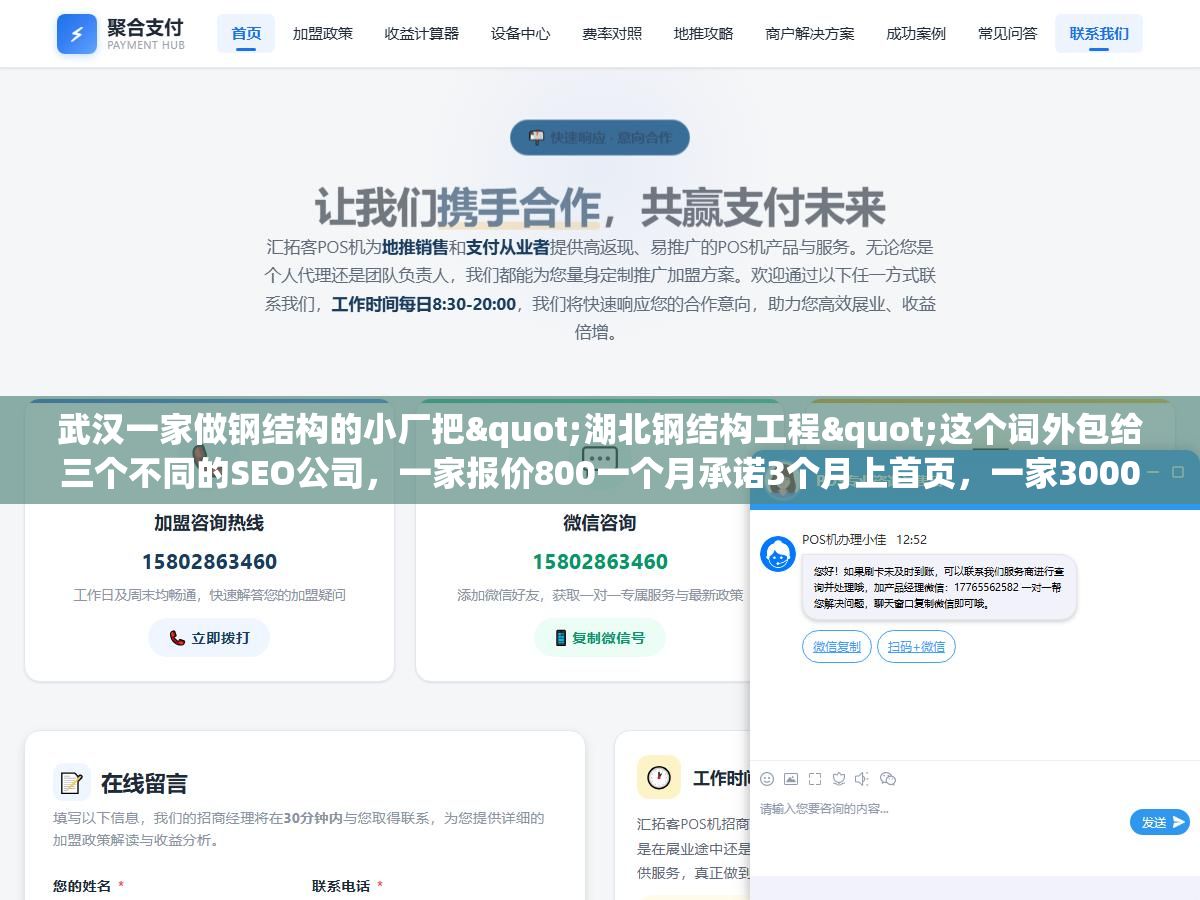This screenshot has height=900, width=1200.
Task: Click the screenshot capture icon in chat
Action: (x=815, y=779)
